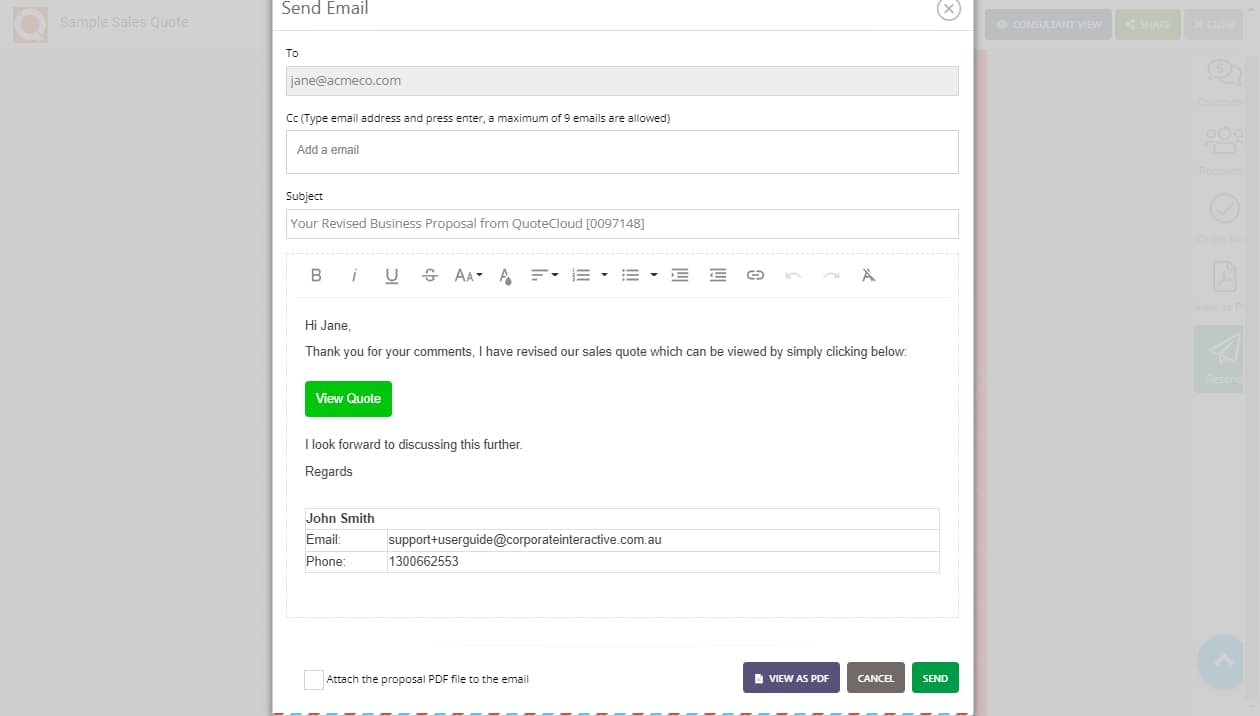Click the Cc field to add an email
Viewport: 1260px width, 716px height.
[622, 152]
